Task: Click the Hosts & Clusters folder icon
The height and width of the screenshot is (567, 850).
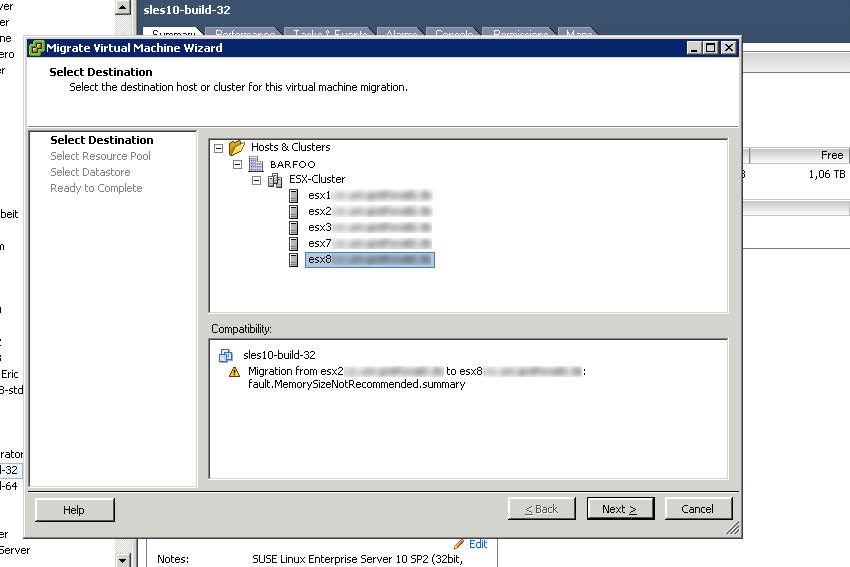Action: pyautogui.click(x=237, y=148)
